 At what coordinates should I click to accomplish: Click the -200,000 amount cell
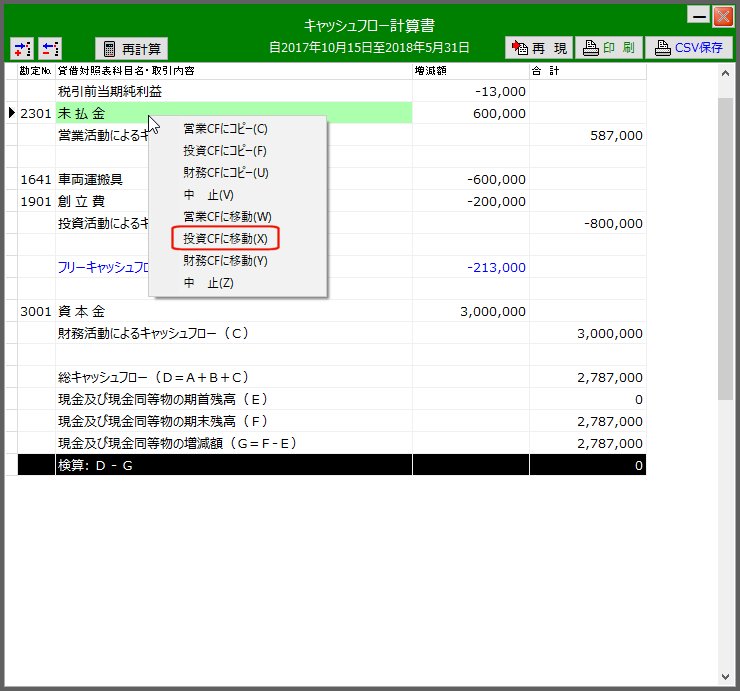click(x=471, y=202)
